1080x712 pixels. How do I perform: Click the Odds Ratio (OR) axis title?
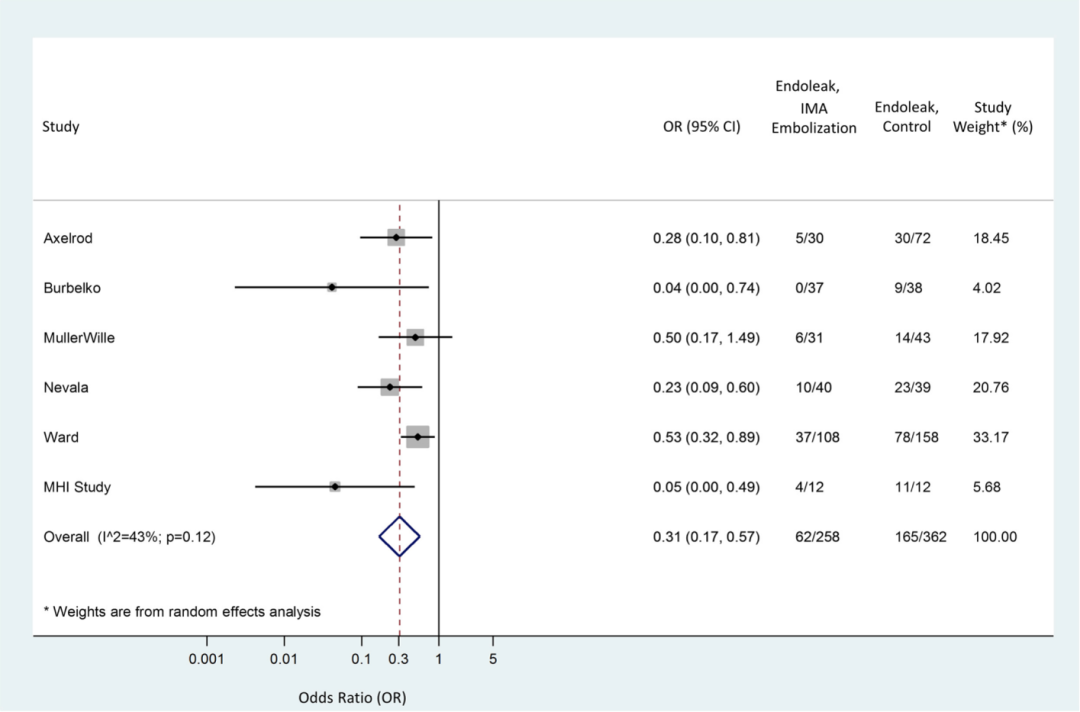coord(352,697)
